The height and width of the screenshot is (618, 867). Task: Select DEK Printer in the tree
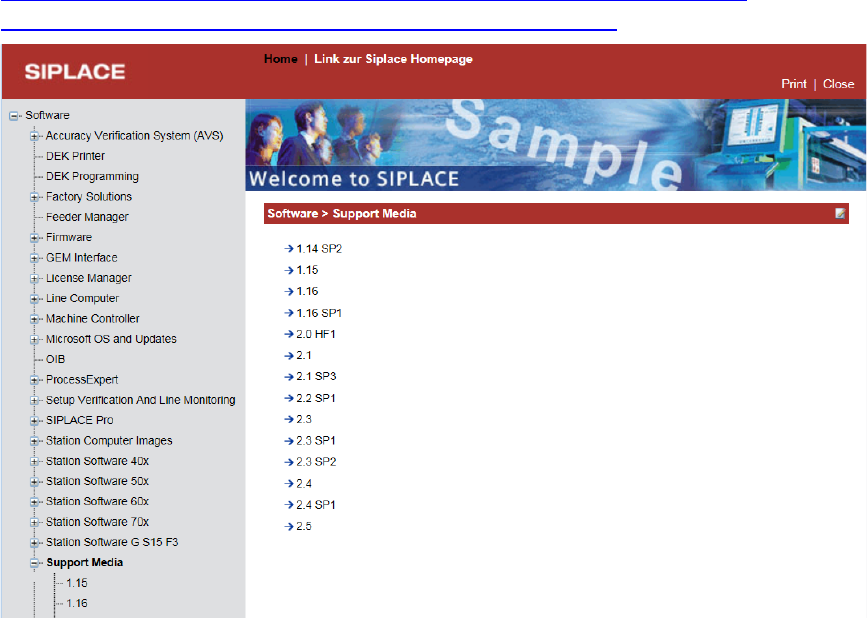[75, 156]
